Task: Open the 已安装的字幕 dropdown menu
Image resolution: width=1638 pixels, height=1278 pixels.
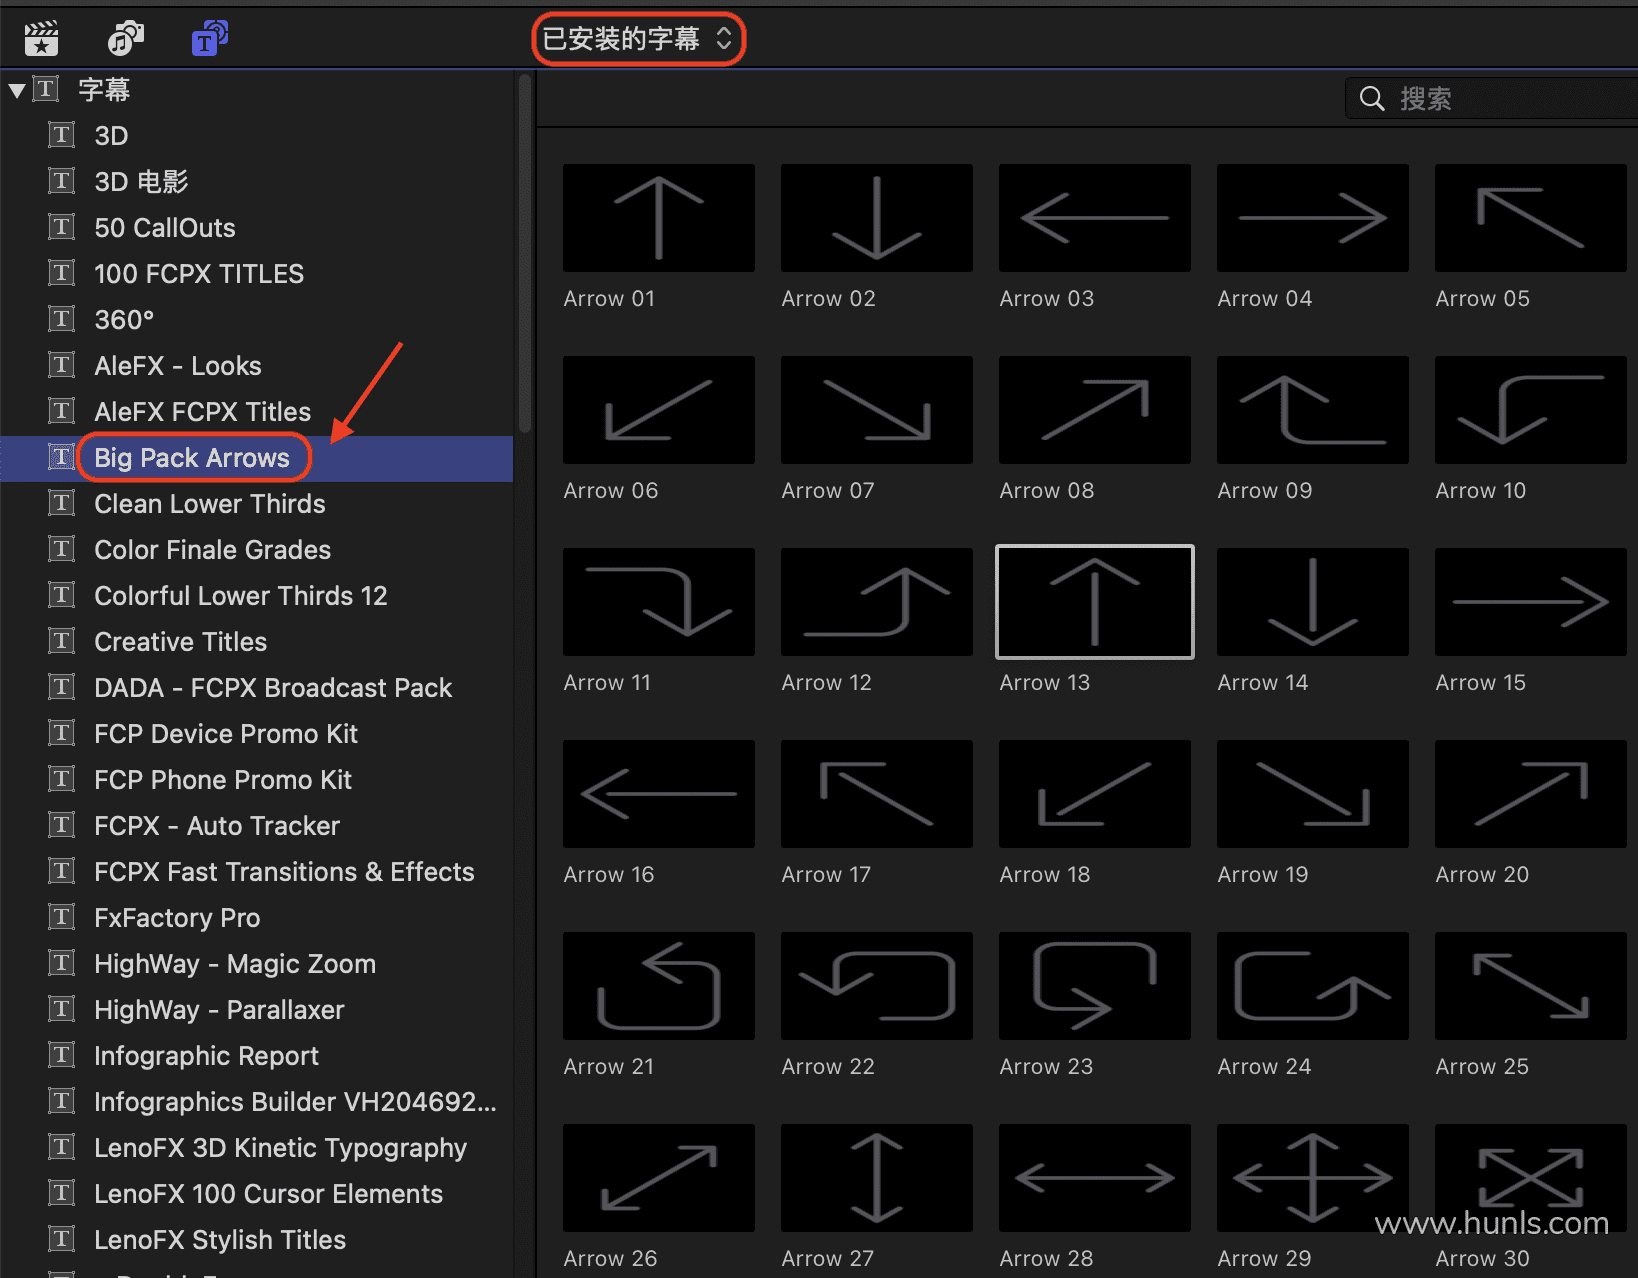Action: point(638,39)
